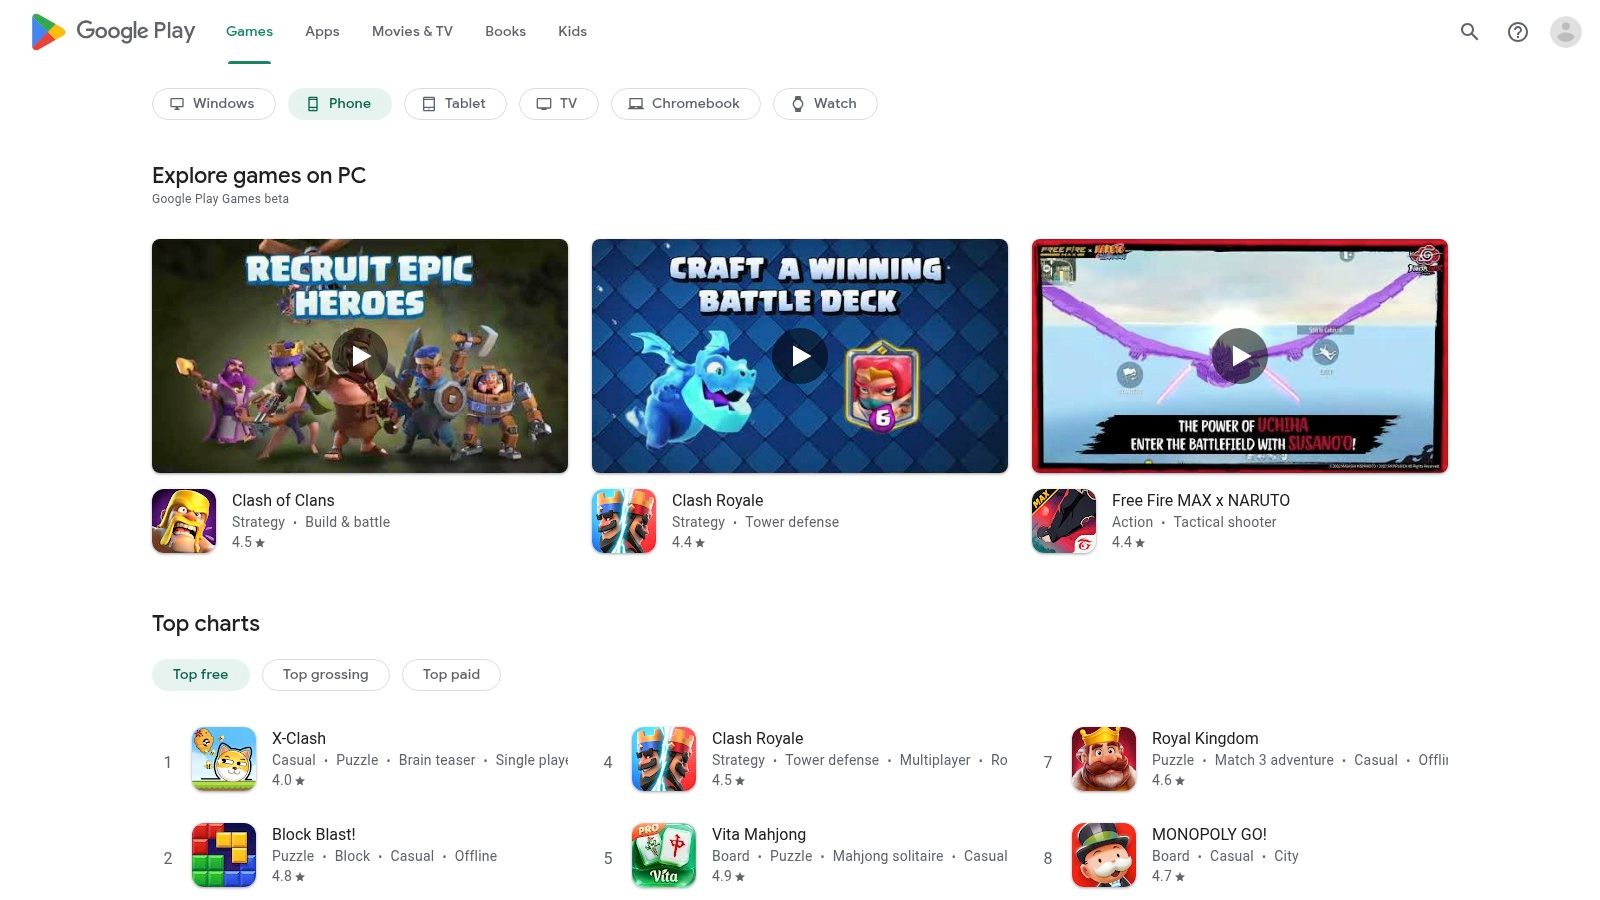Open the Top paid chart
Image resolution: width=1600 pixels, height=900 pixels.
[451, 674]
